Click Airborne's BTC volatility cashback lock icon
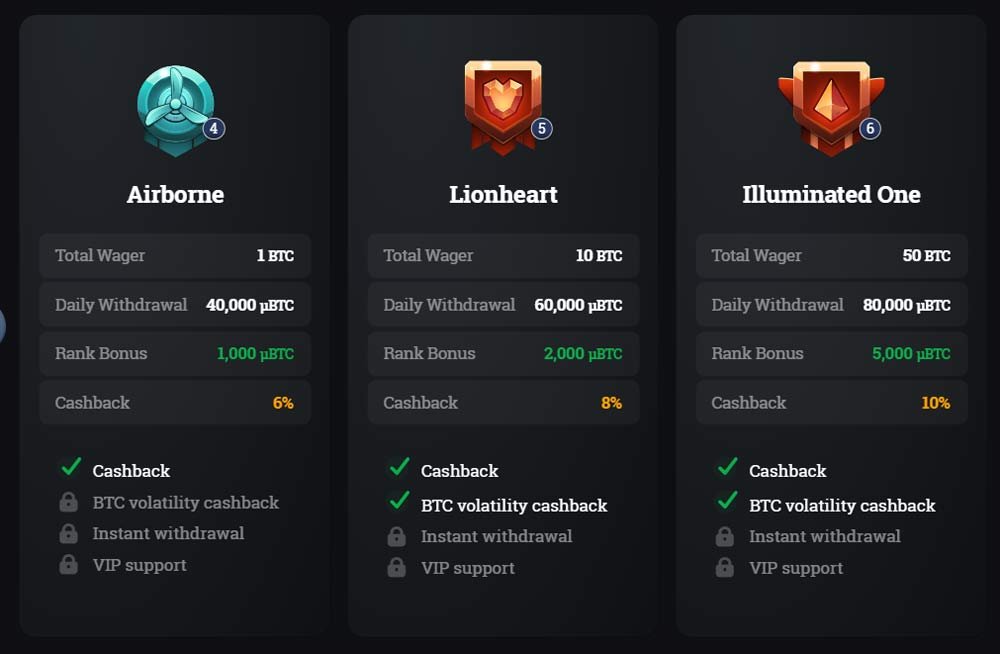This screenshot has height=654, width=1000. 68,502
